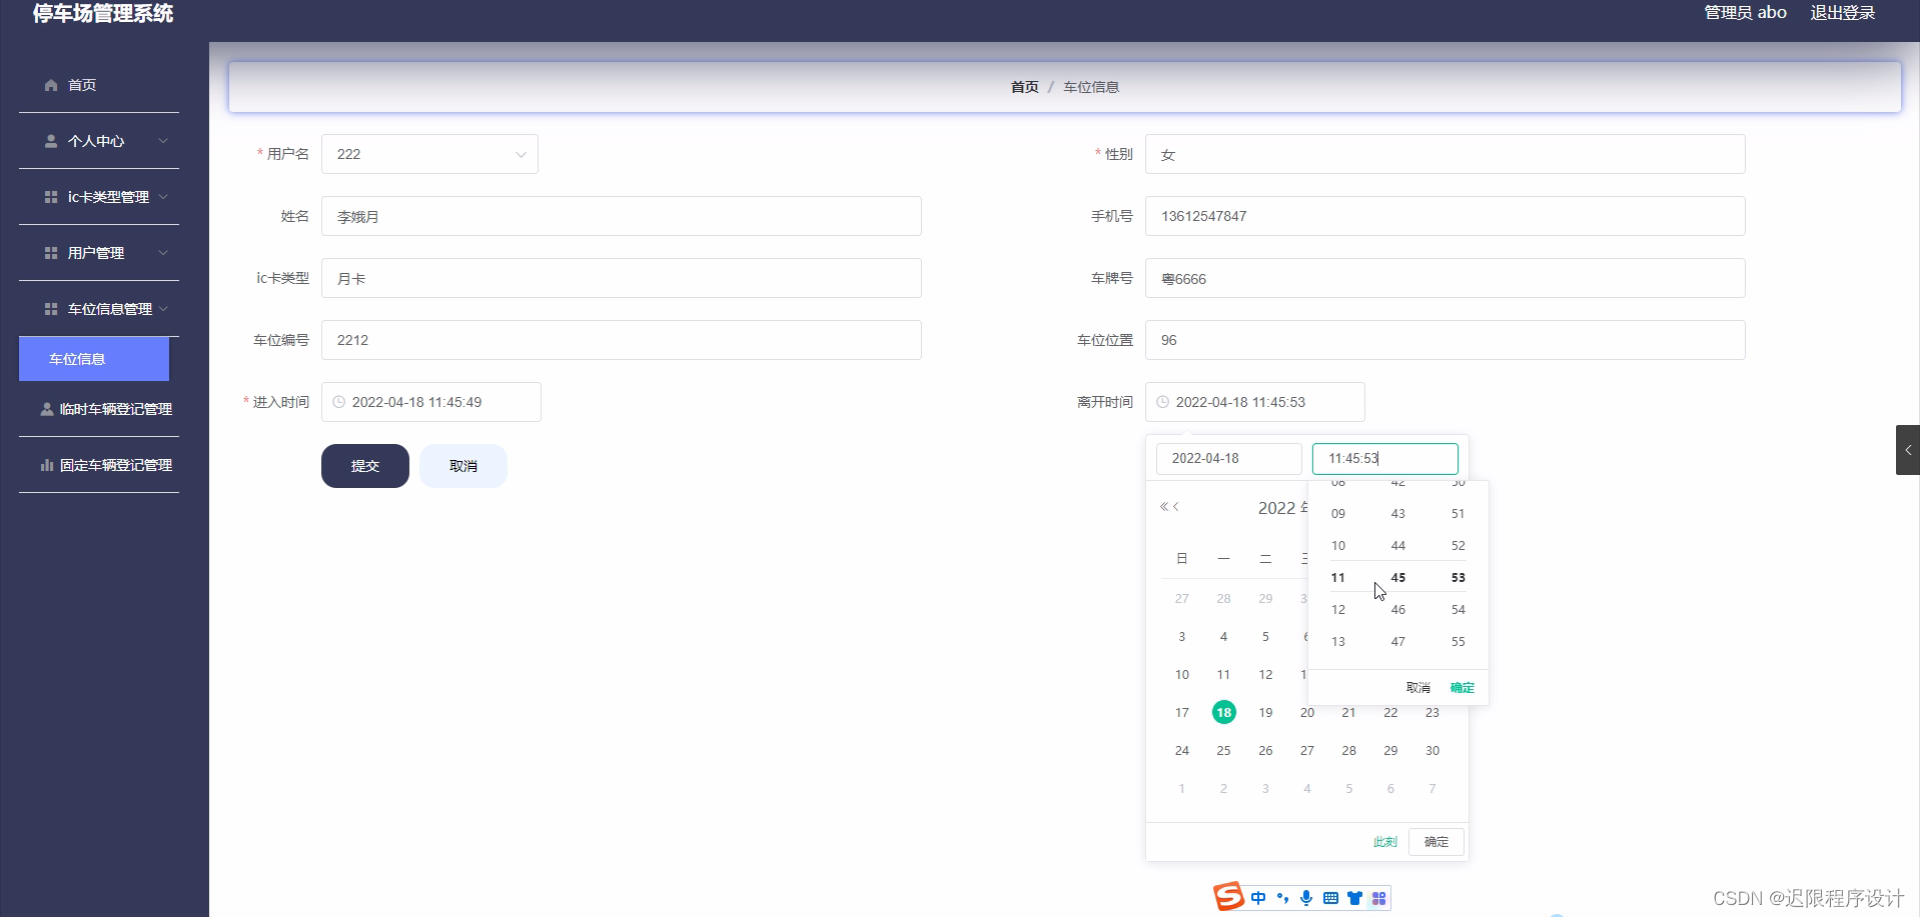This screenshot has height=917, width=1920.
Task: Select 车位信息 submenu item
Action: click(94, 359)
